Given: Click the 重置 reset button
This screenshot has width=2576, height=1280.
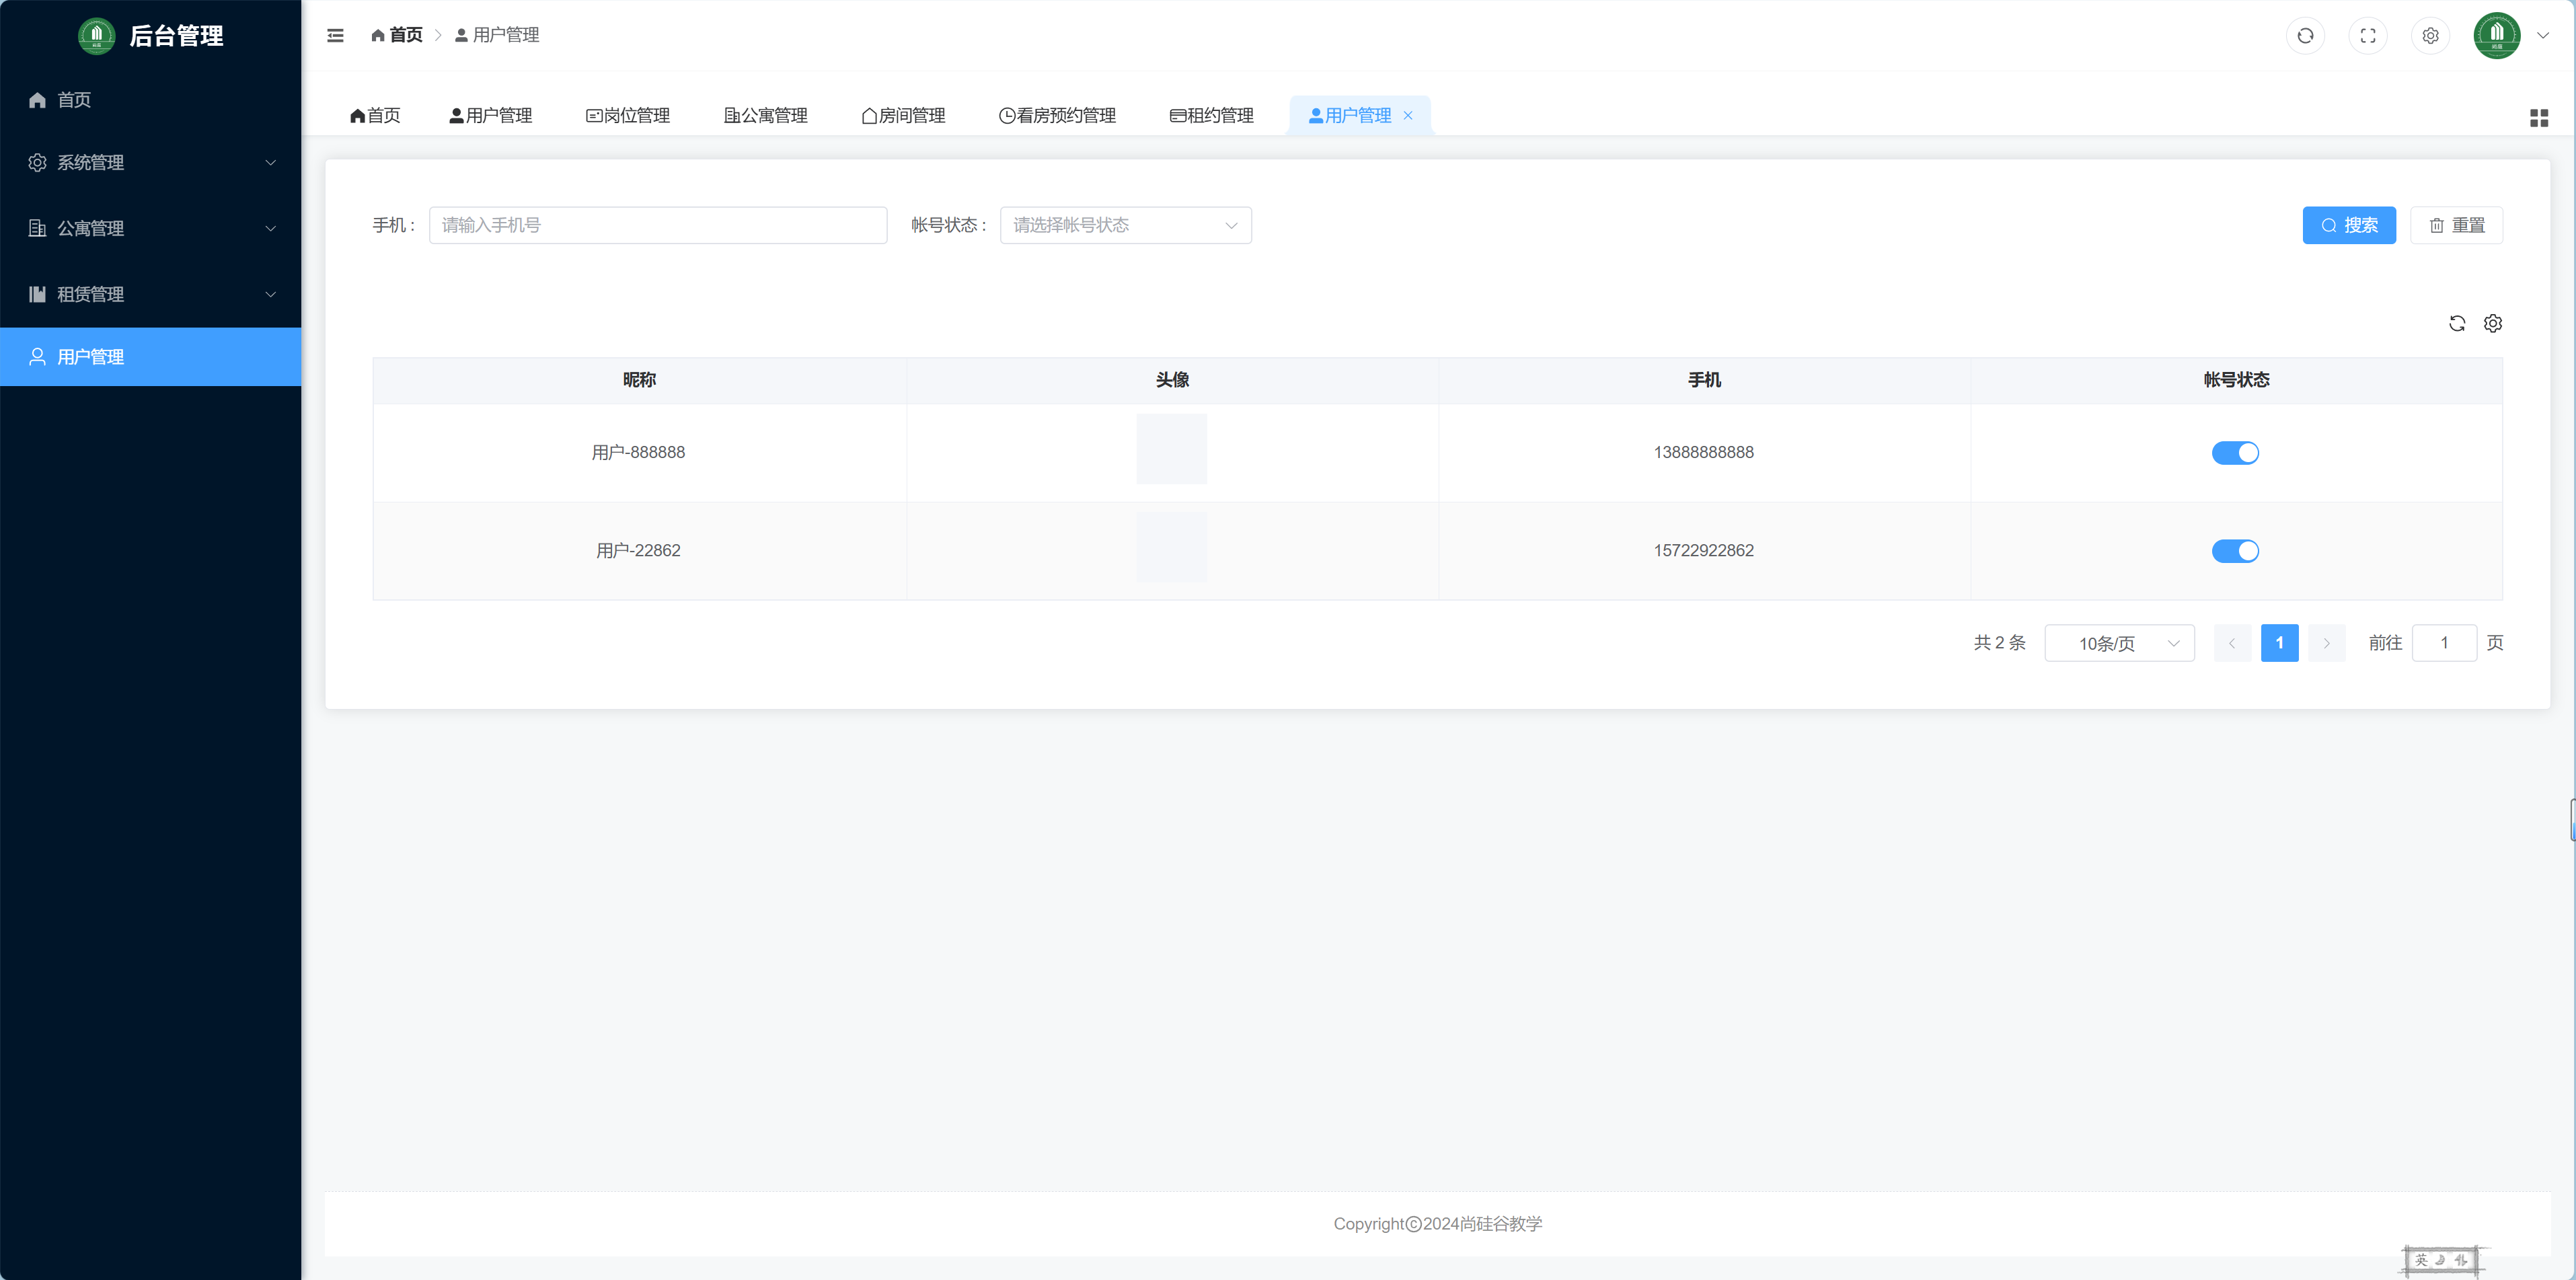Looking at the screenshot, I should click(2457, 225).
